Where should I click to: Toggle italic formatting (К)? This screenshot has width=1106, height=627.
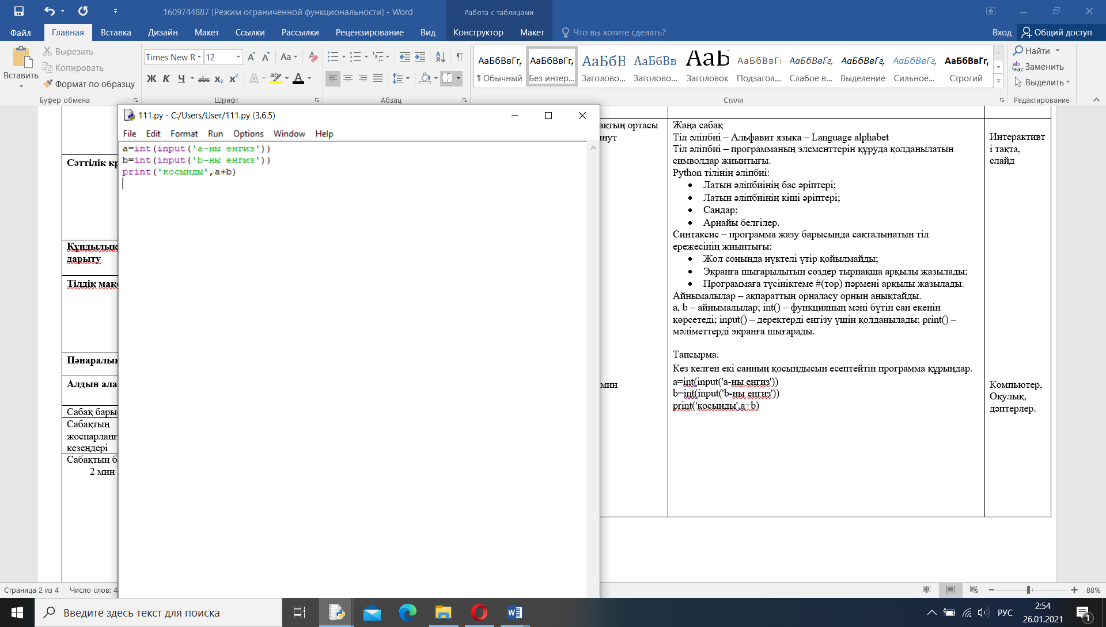tap(166, 78)
